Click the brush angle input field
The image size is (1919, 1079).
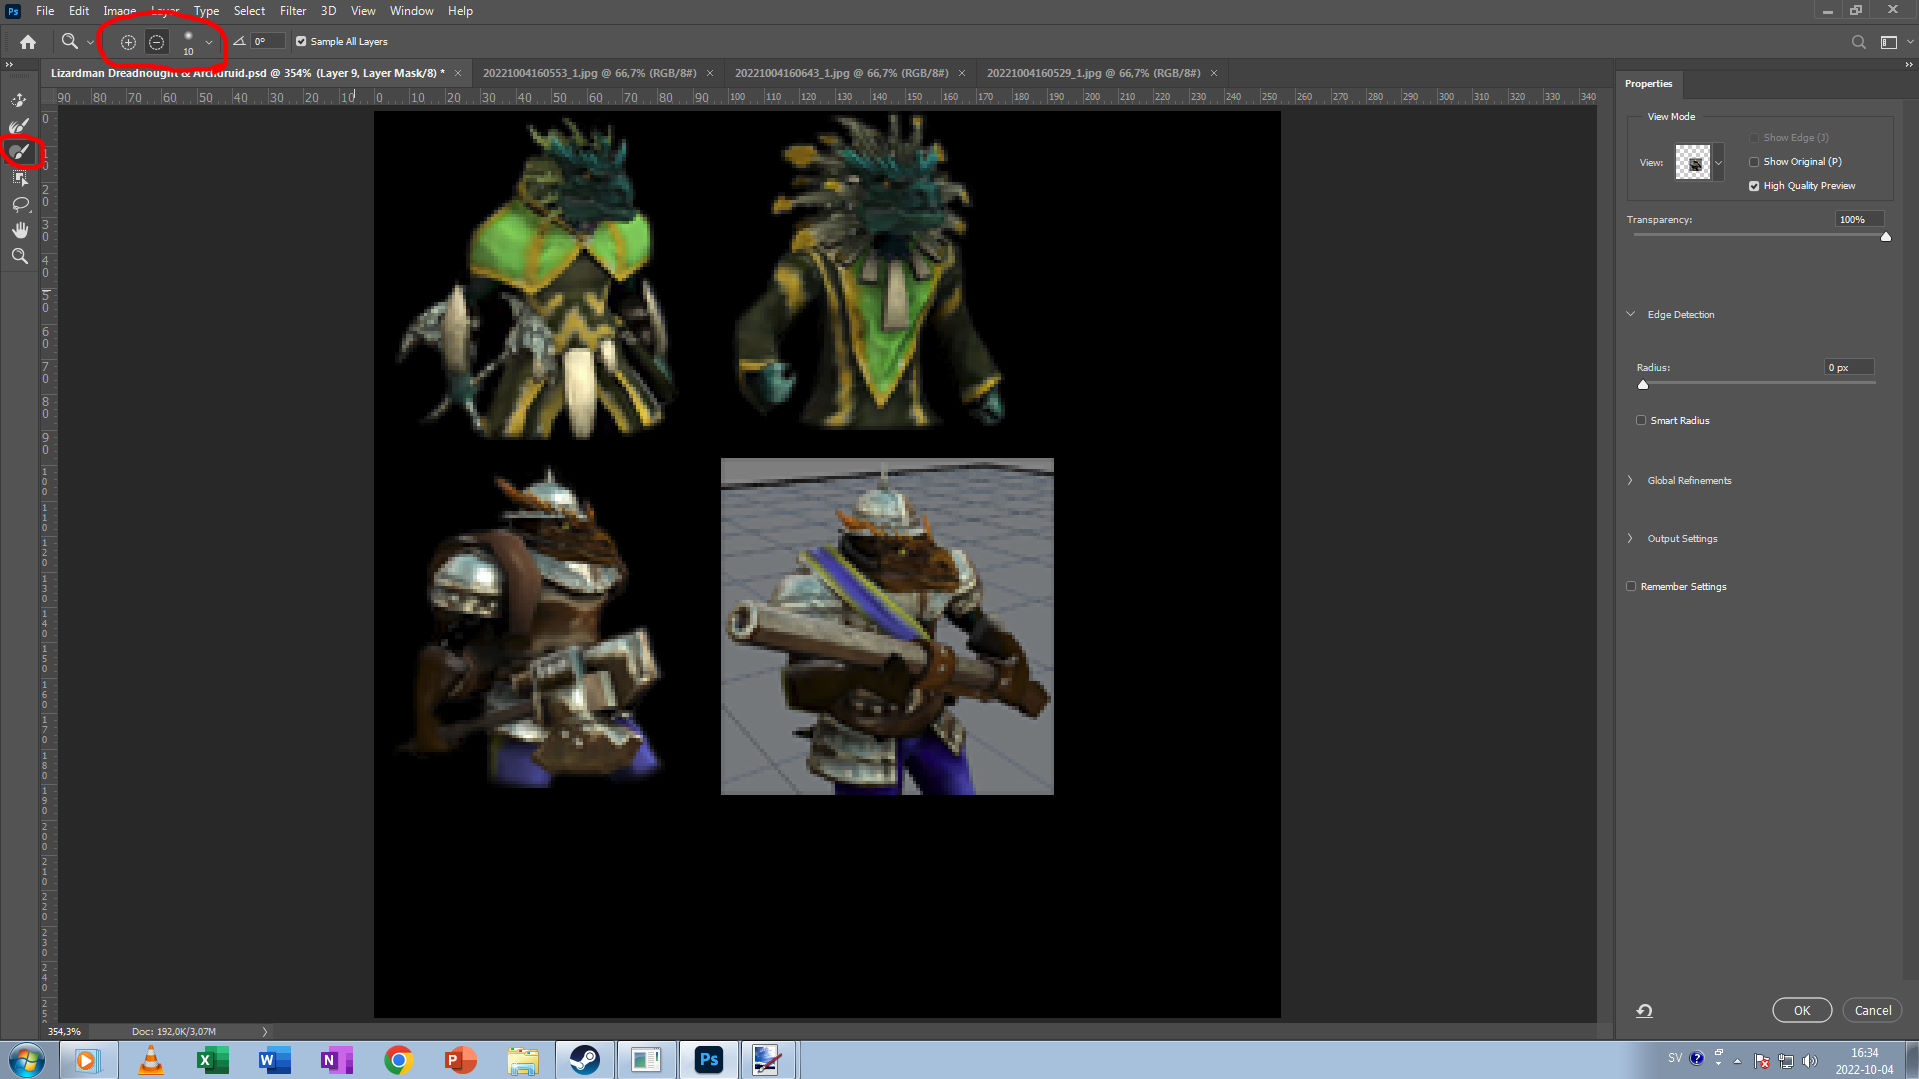[267, 42]
